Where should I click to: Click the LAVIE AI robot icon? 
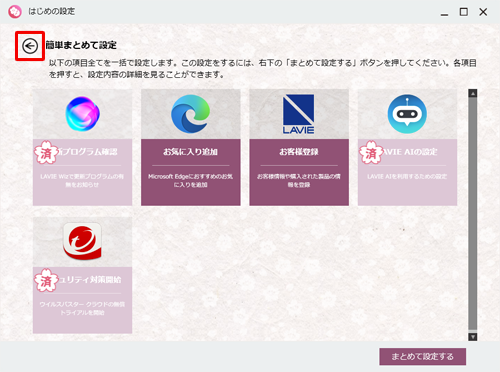[x=407, y=114]
